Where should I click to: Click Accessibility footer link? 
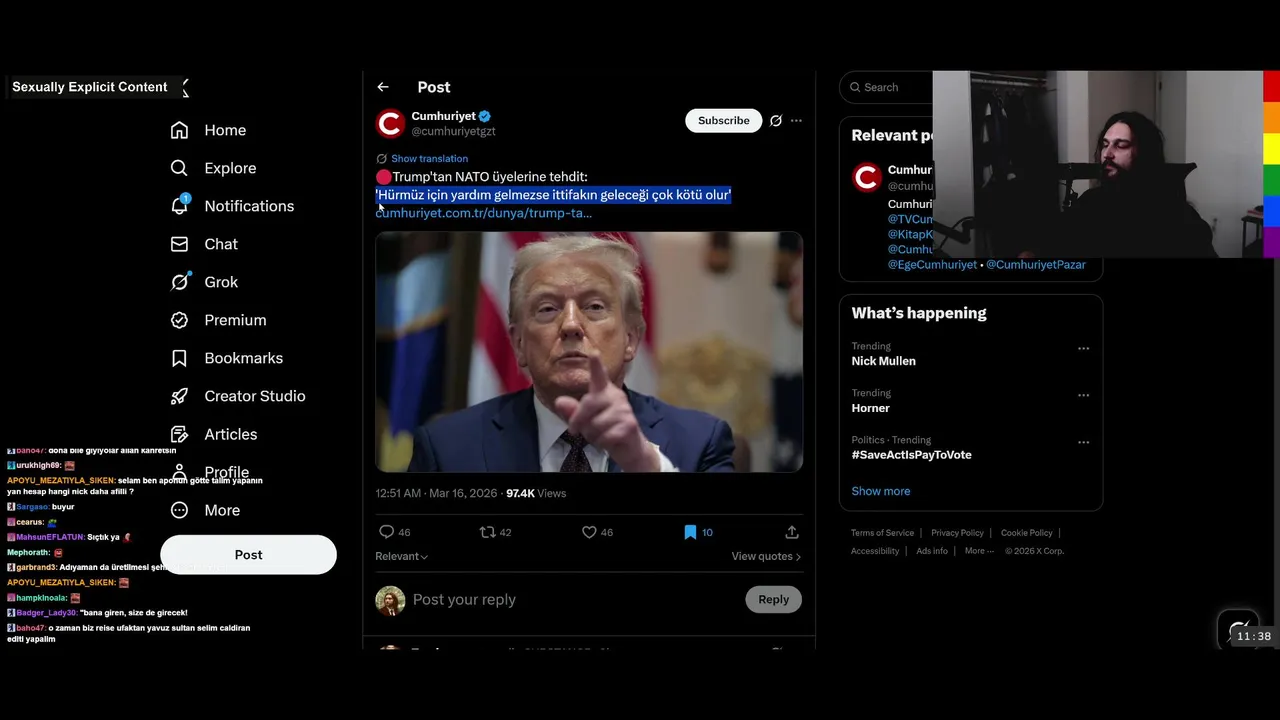[x=875, y=551]
